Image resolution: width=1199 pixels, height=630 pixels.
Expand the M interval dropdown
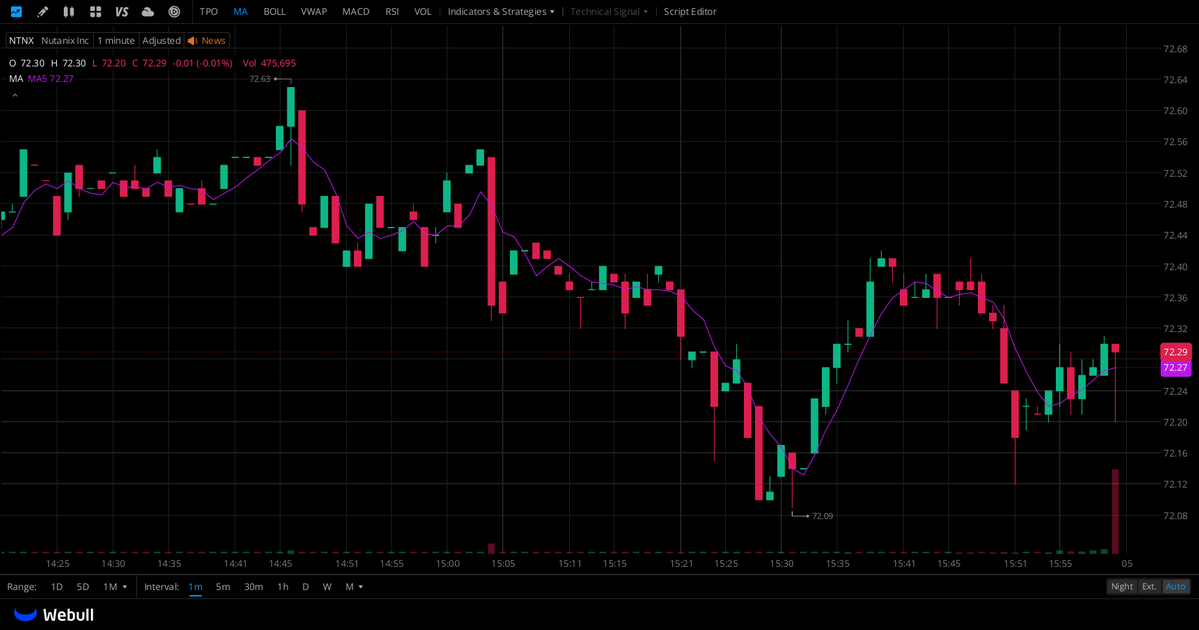354,586
